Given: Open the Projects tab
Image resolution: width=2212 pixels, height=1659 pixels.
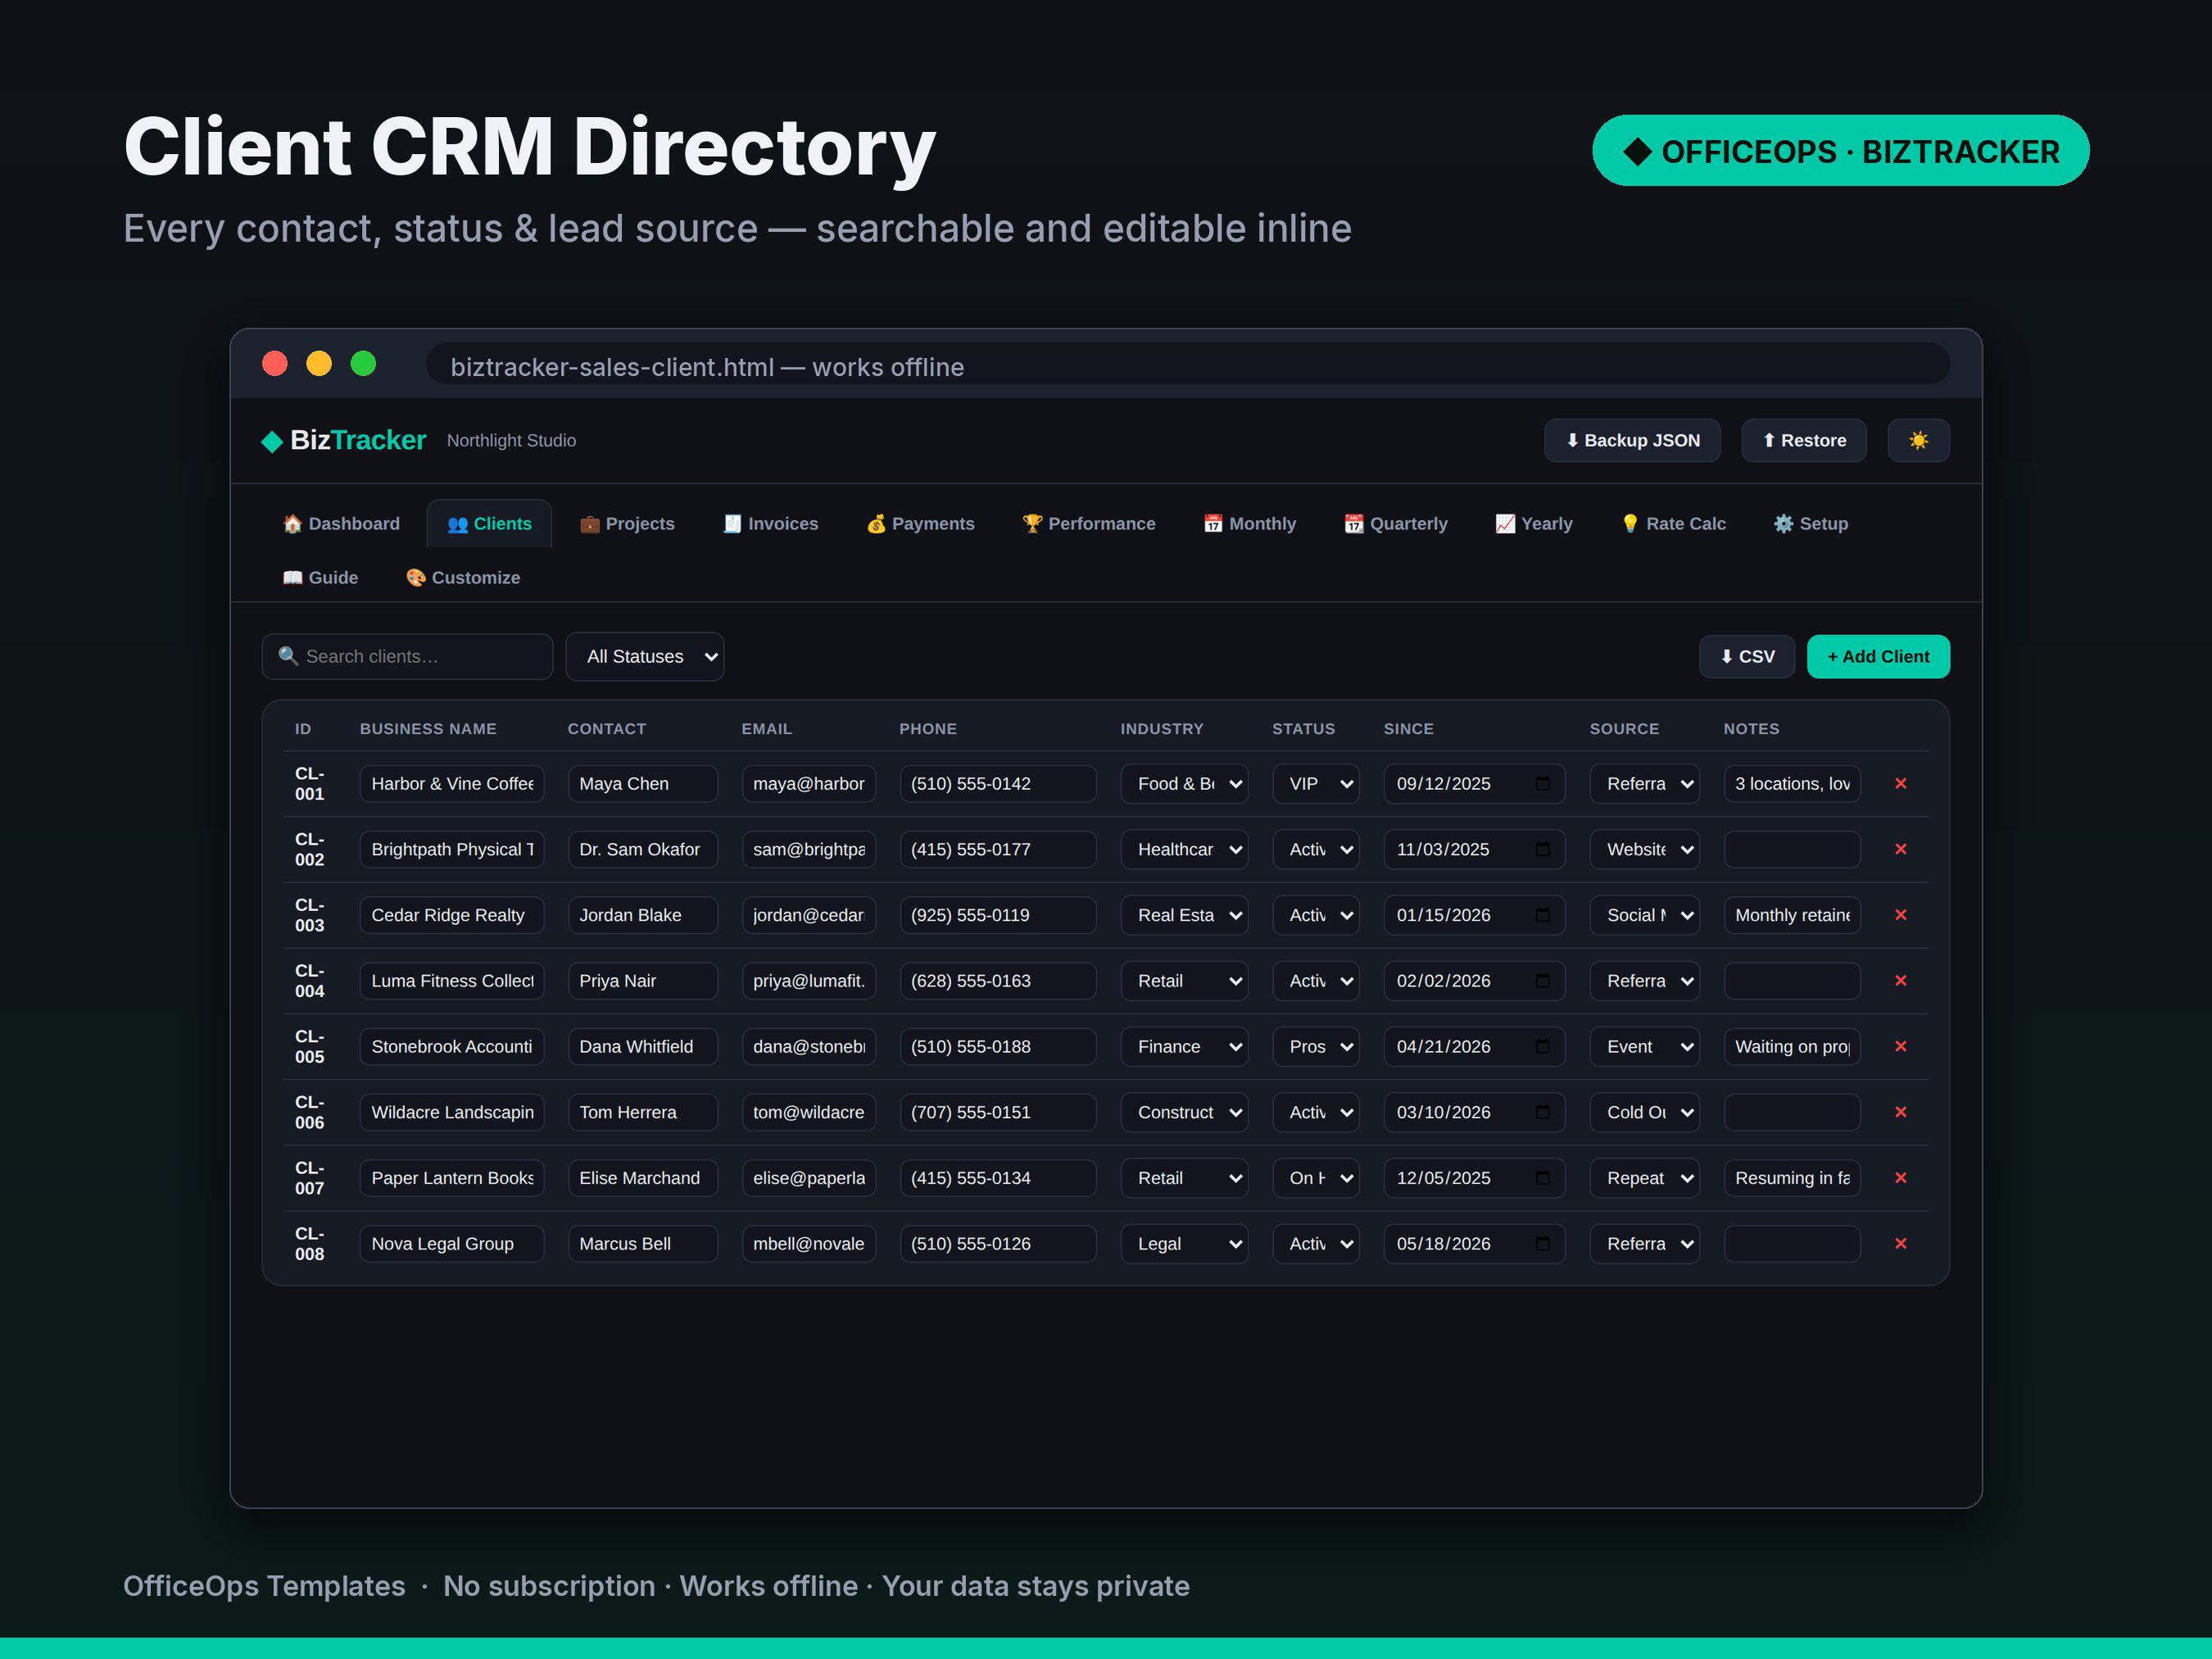Looking at the screenshot, I should (x=627, y=523).
